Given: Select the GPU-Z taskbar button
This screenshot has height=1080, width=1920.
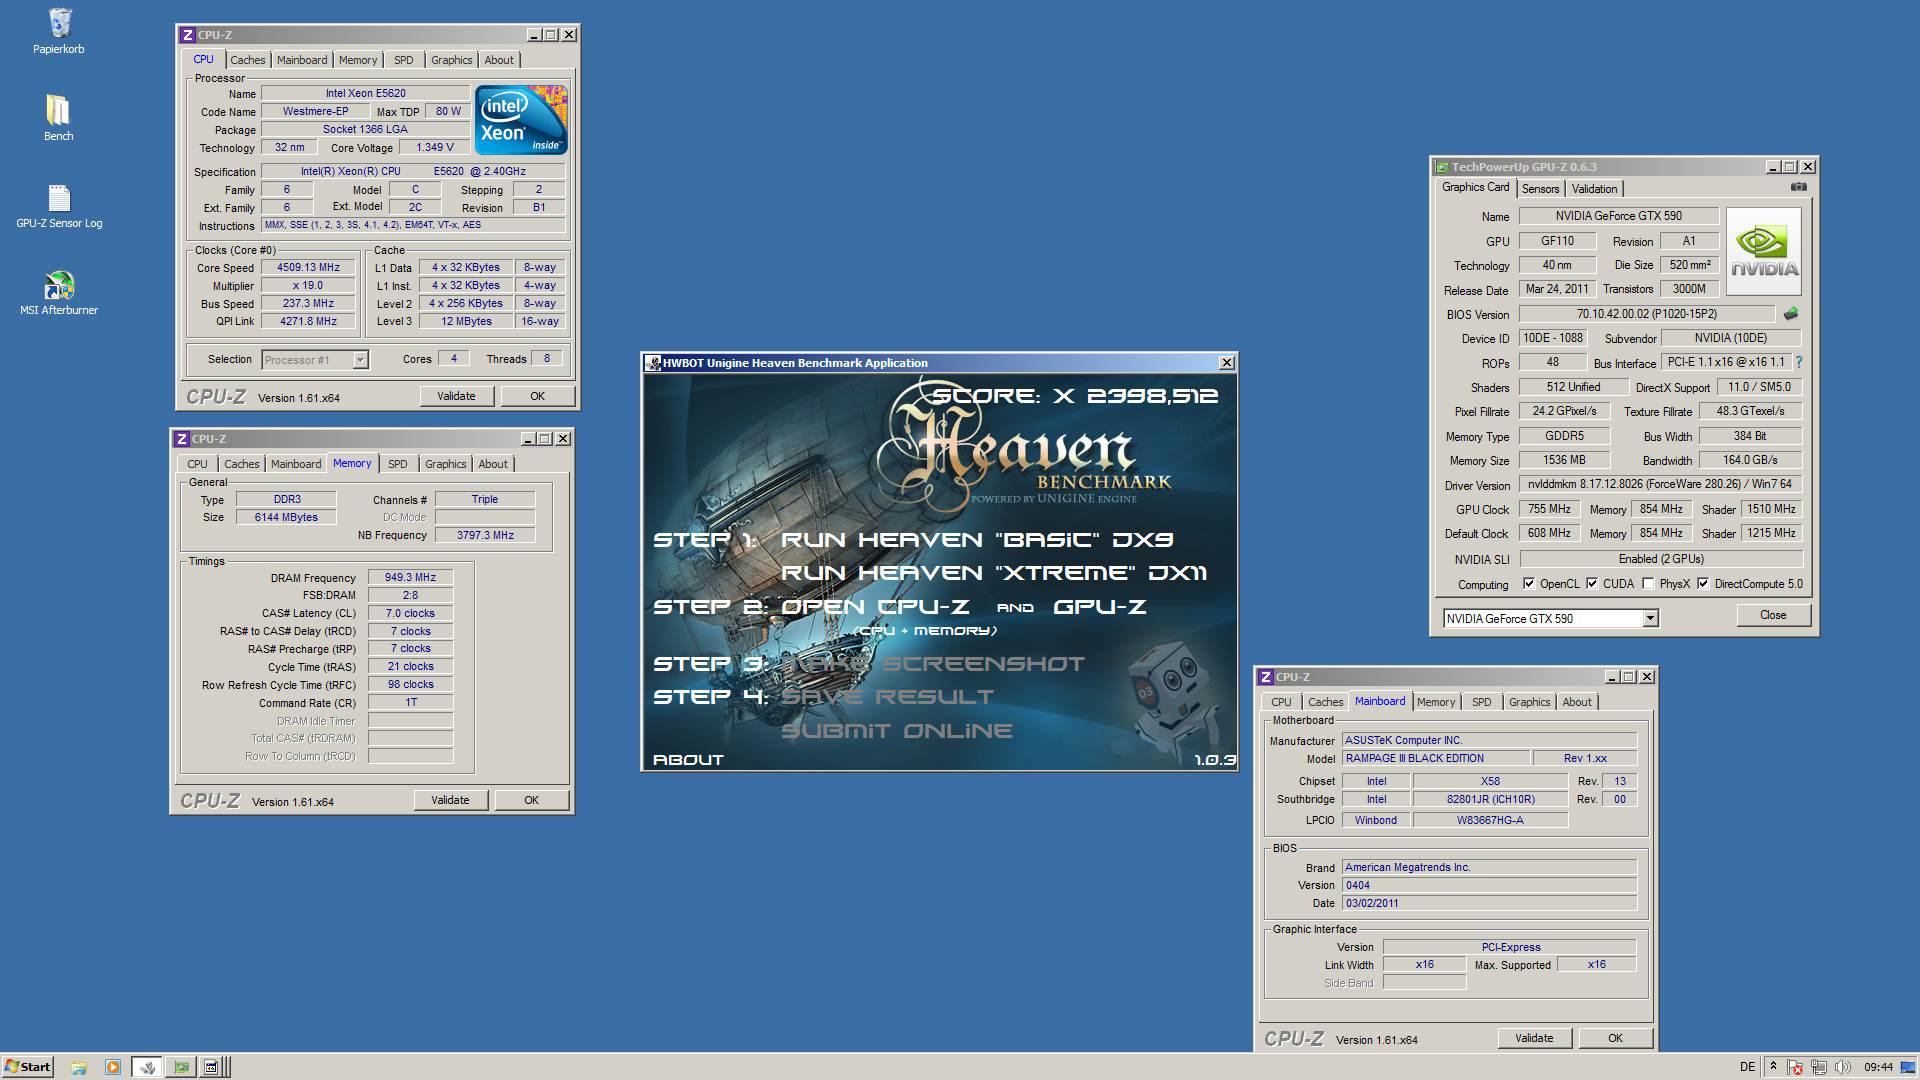Looking at the screenshot, I should pyautogui.click(x=181, y=1067).
